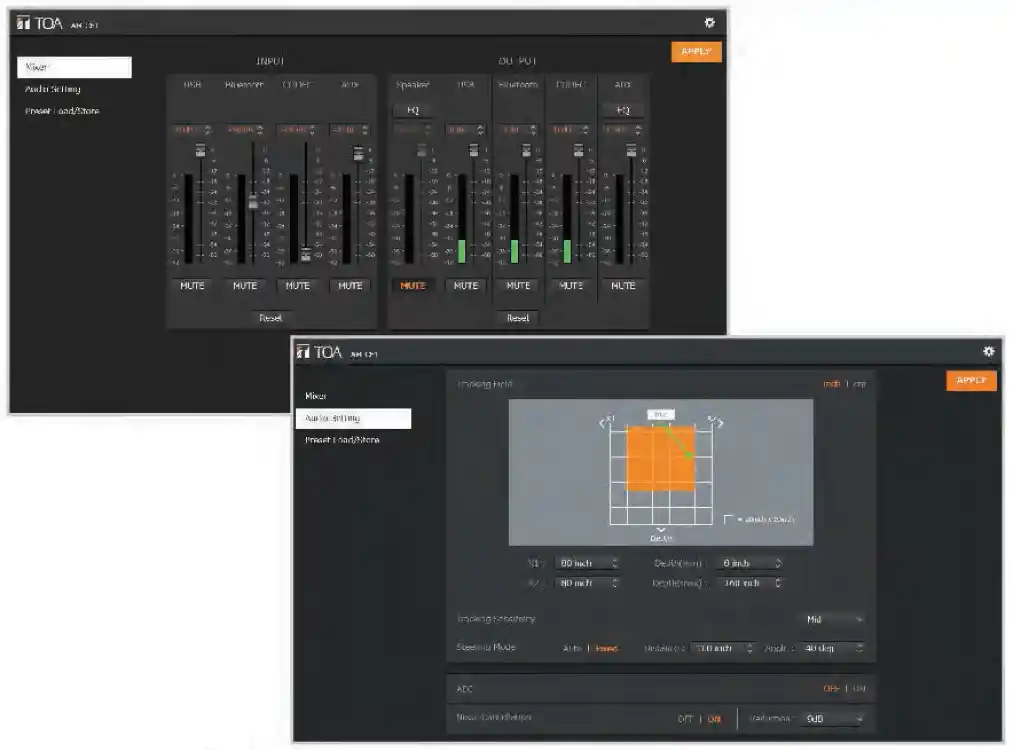This screenshot has height=750, width=1014.
Task: Click Reset under the INPUT channels
Action: click(x=270, y=318)
